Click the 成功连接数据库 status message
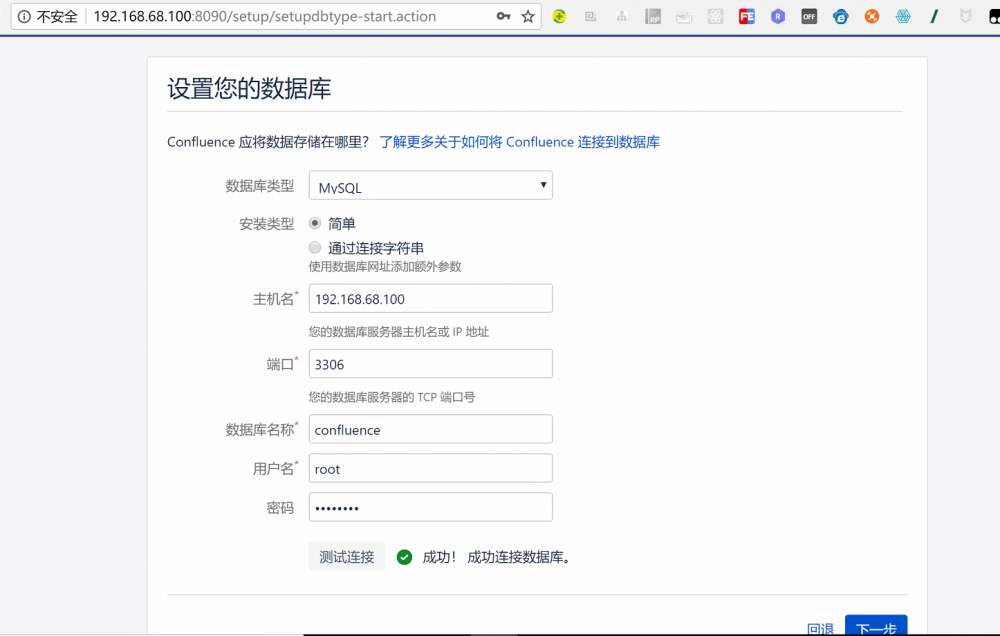The width and height of the screenshot is (1000, 636). point(518,557)
